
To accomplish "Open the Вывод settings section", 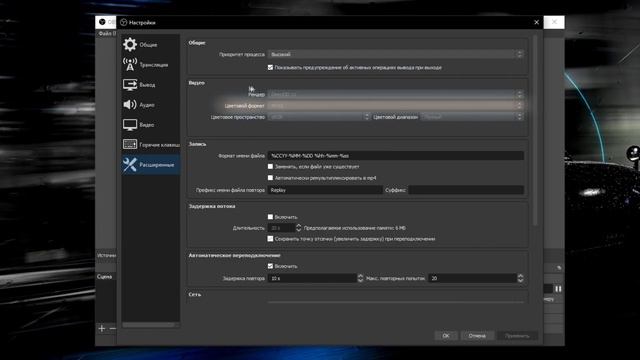I will (x=150, y=84).
